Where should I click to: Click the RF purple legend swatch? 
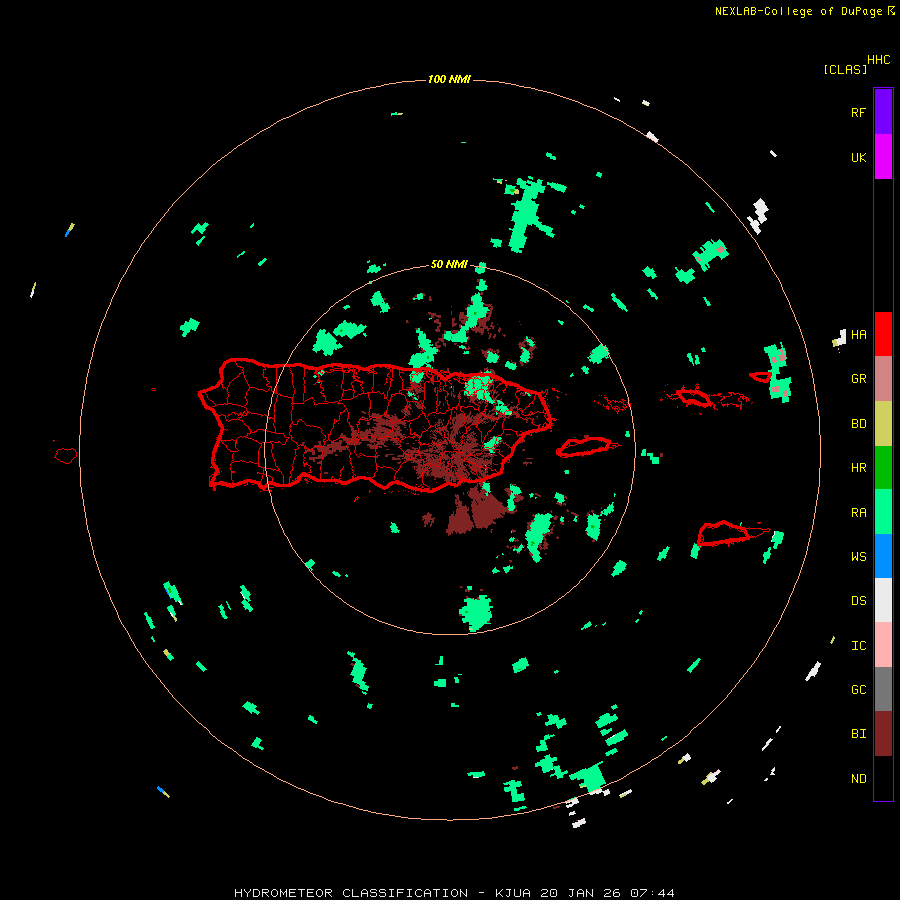click(883, 112)
